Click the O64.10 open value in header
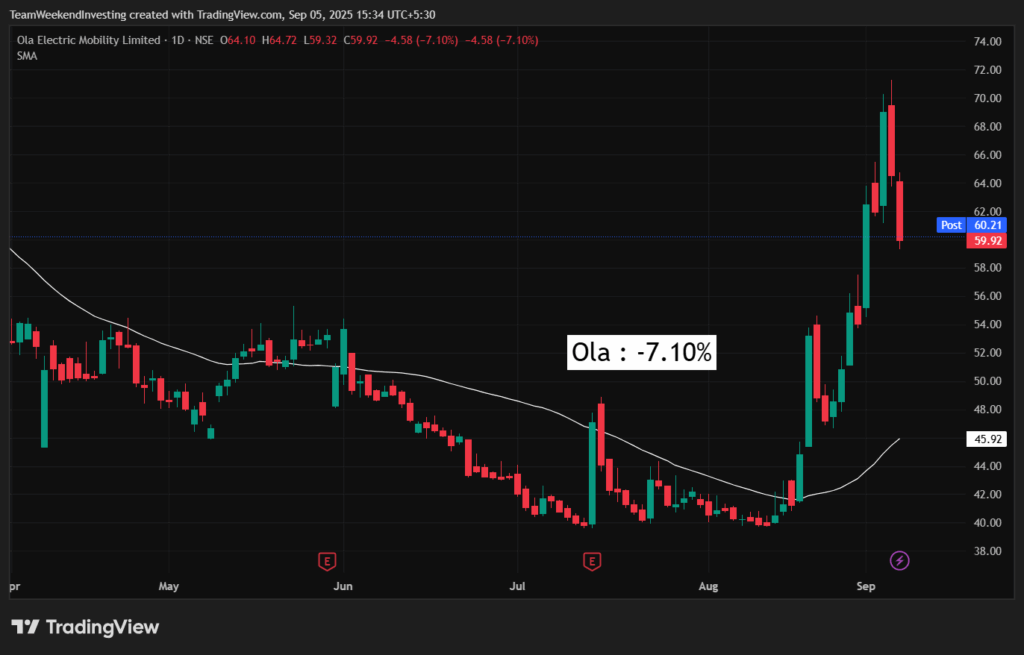This screenshot has width=1024, height=655. click(x=238, y=40)
